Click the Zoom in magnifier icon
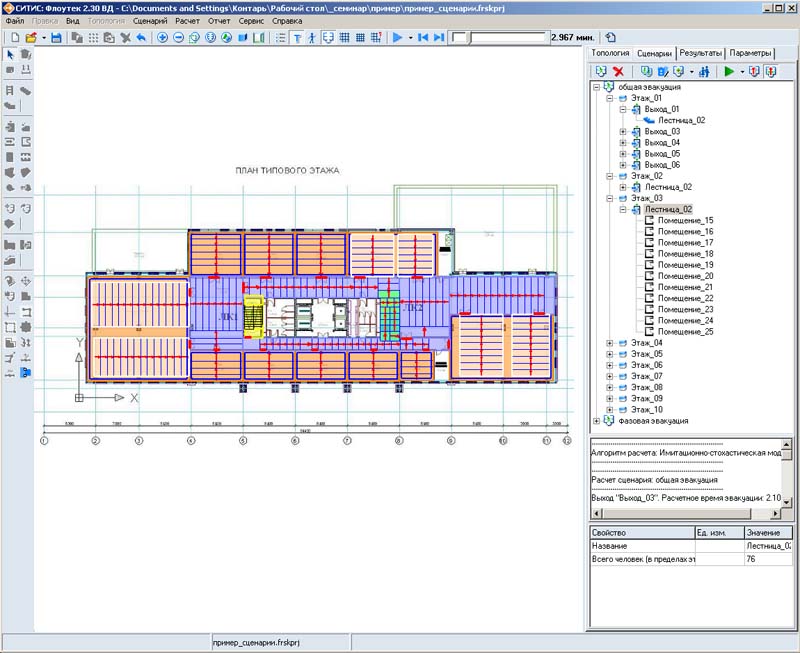Image resolution: width=800 pixels, height=653 pixels. coord(163,37)
